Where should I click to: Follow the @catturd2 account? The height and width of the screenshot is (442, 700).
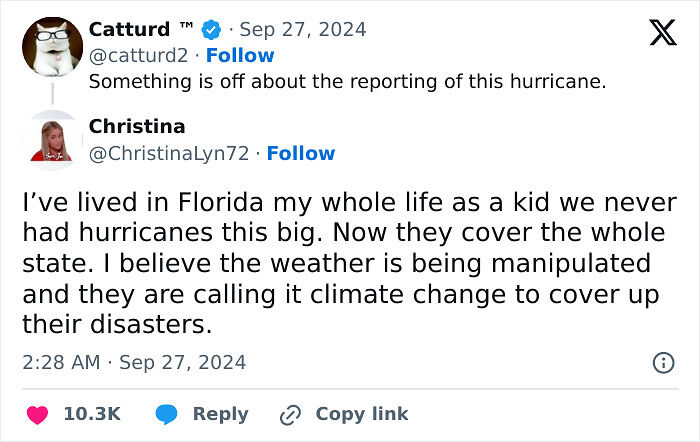(x=240, y=55)
